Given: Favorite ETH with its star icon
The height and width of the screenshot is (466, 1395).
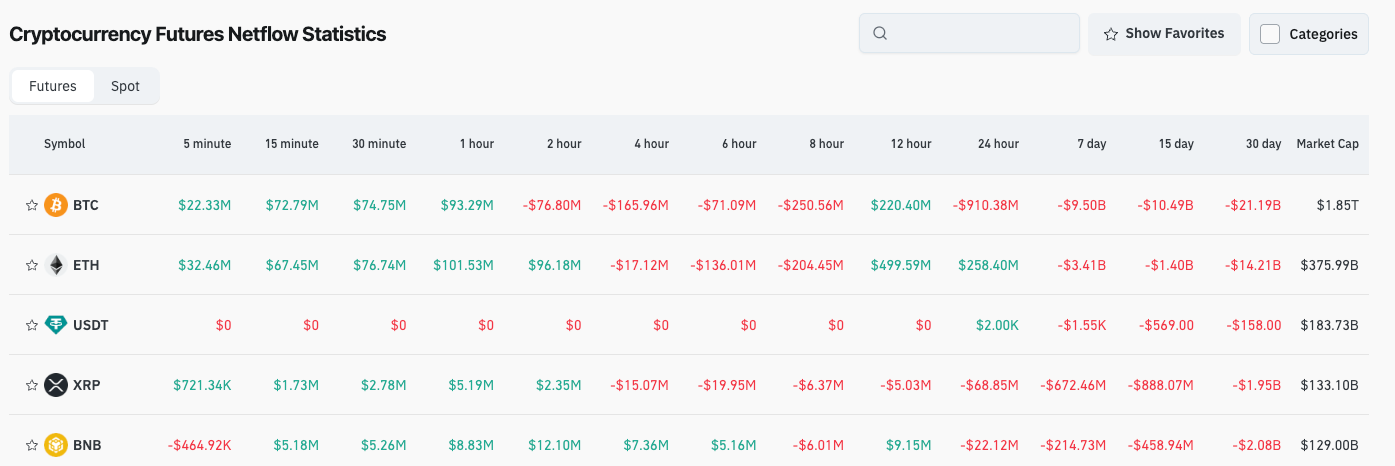Looking at the screenshot, I should [32, 265].
